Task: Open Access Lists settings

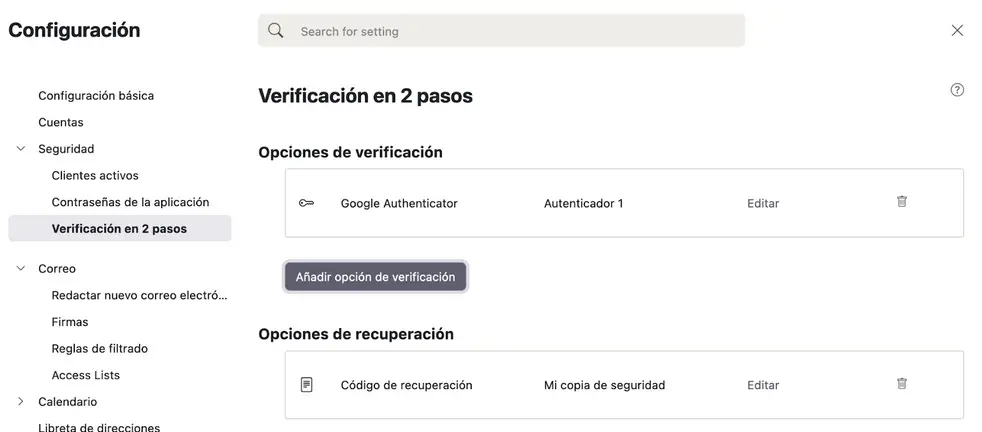Action: 86,376
